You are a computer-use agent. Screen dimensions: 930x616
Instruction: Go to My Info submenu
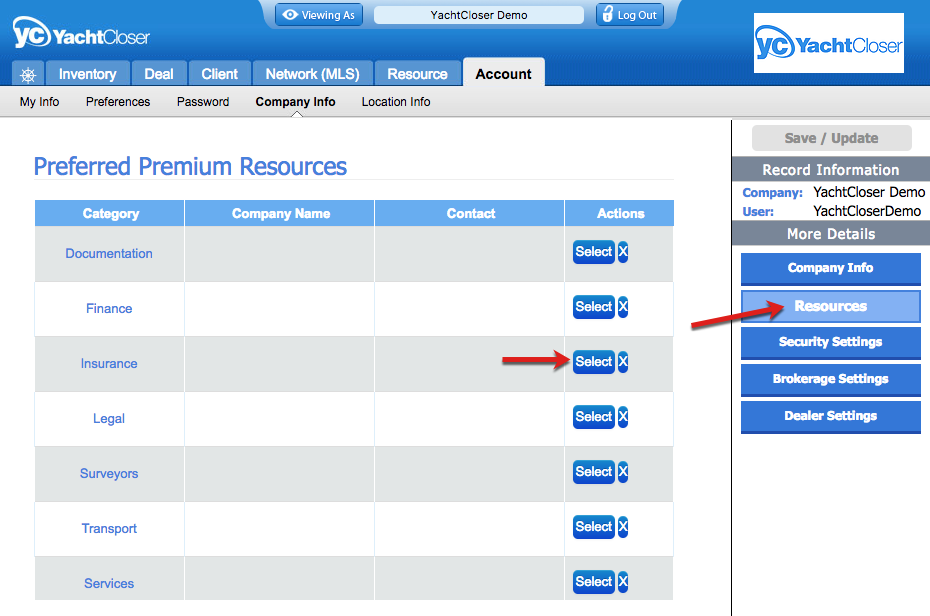tap(39, 102)
